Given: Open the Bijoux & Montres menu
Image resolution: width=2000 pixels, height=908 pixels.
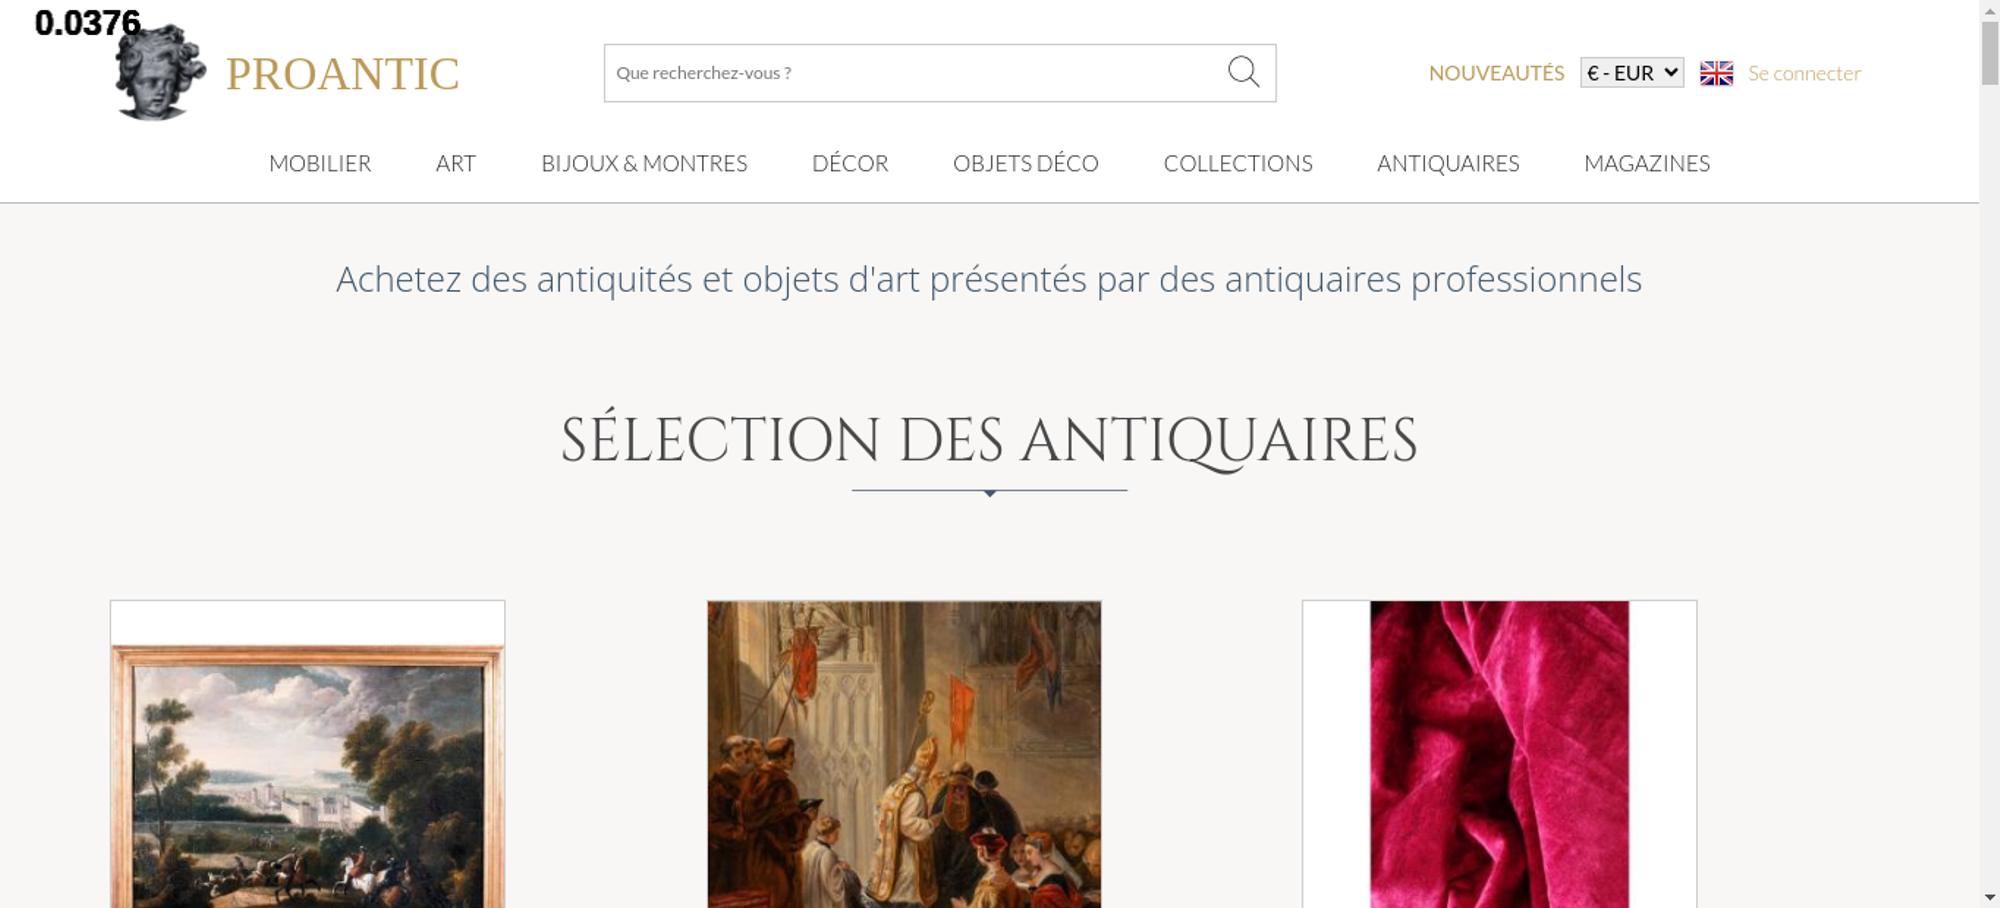Looking at the screenshot, I should click(644, 163).
